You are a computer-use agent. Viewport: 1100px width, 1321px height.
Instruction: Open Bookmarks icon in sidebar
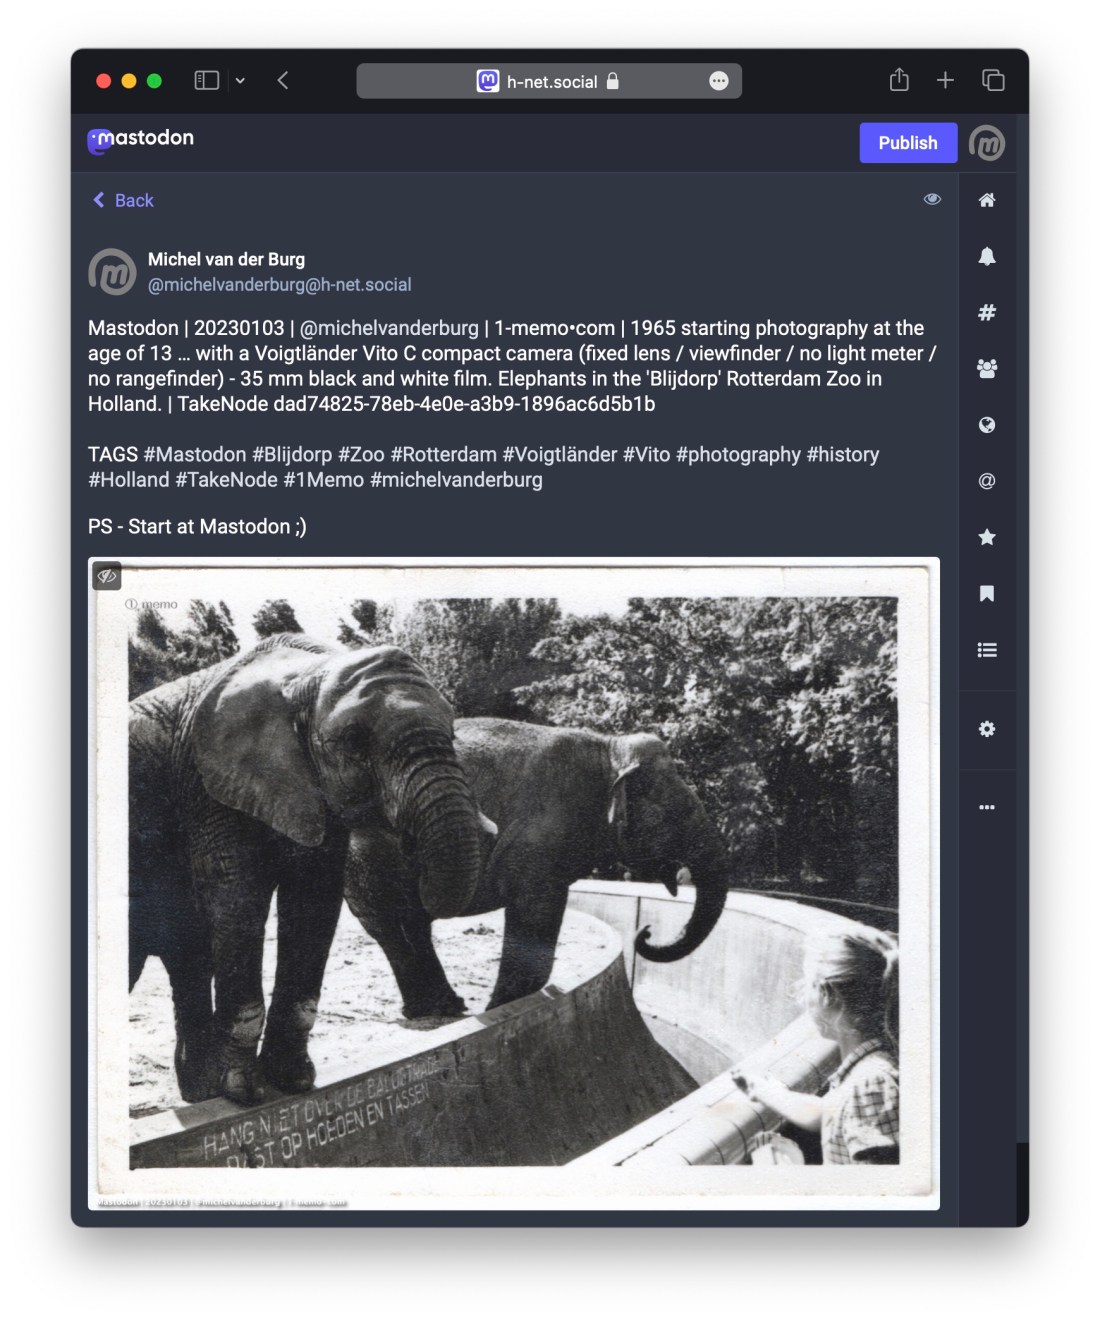tap(986, 594)
